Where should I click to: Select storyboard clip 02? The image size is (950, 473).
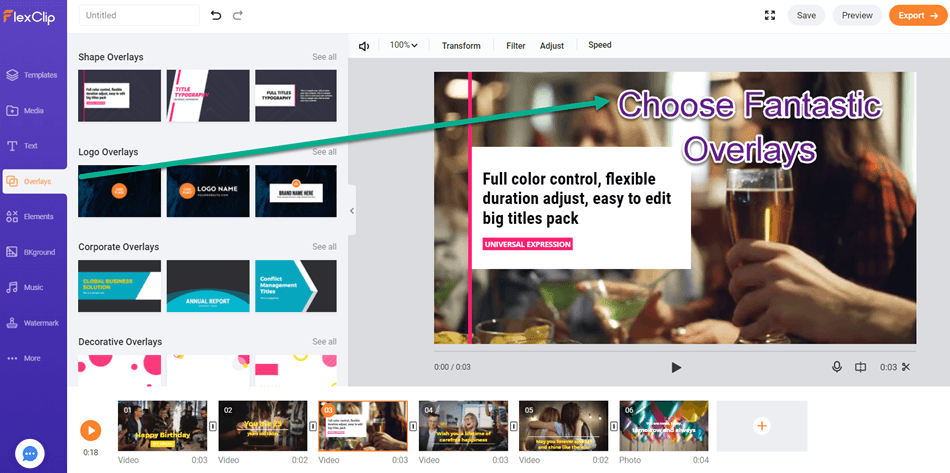tap(263, 426)
